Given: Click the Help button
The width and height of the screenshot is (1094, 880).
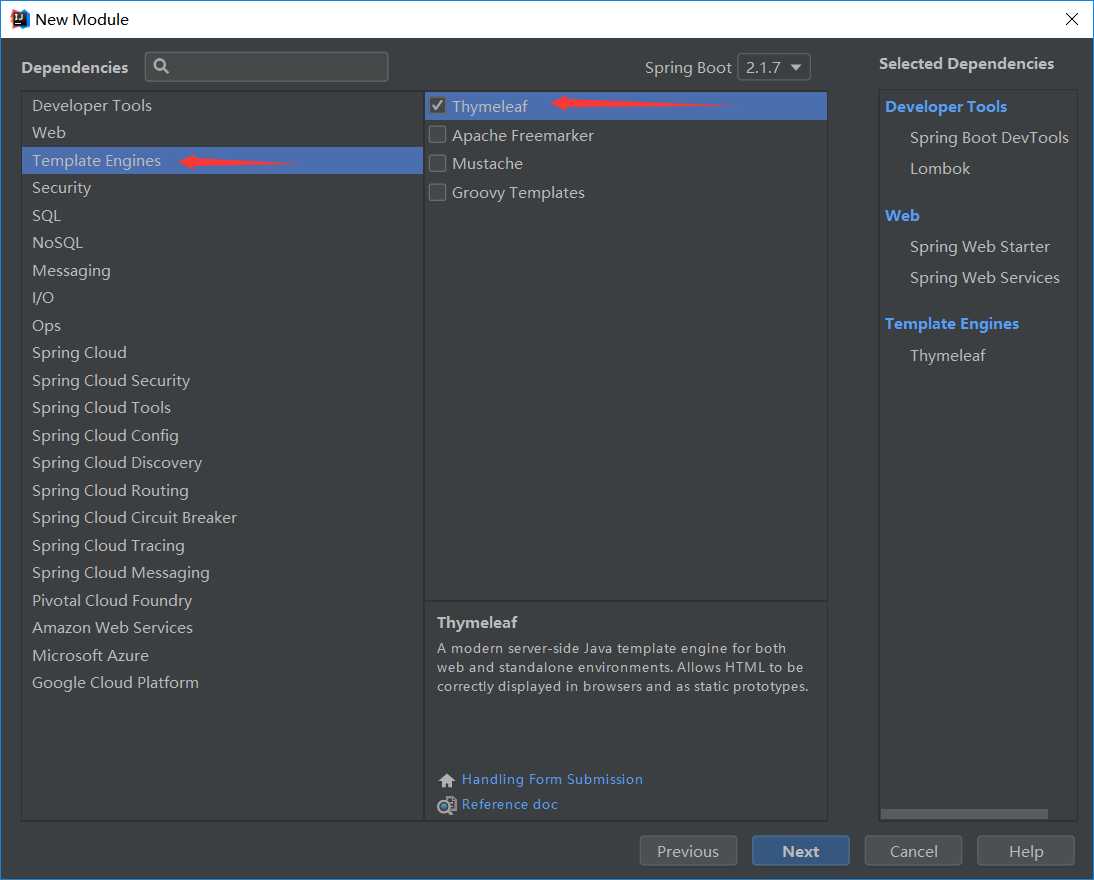Looking at the screenshot, I should pos(1026,851).
